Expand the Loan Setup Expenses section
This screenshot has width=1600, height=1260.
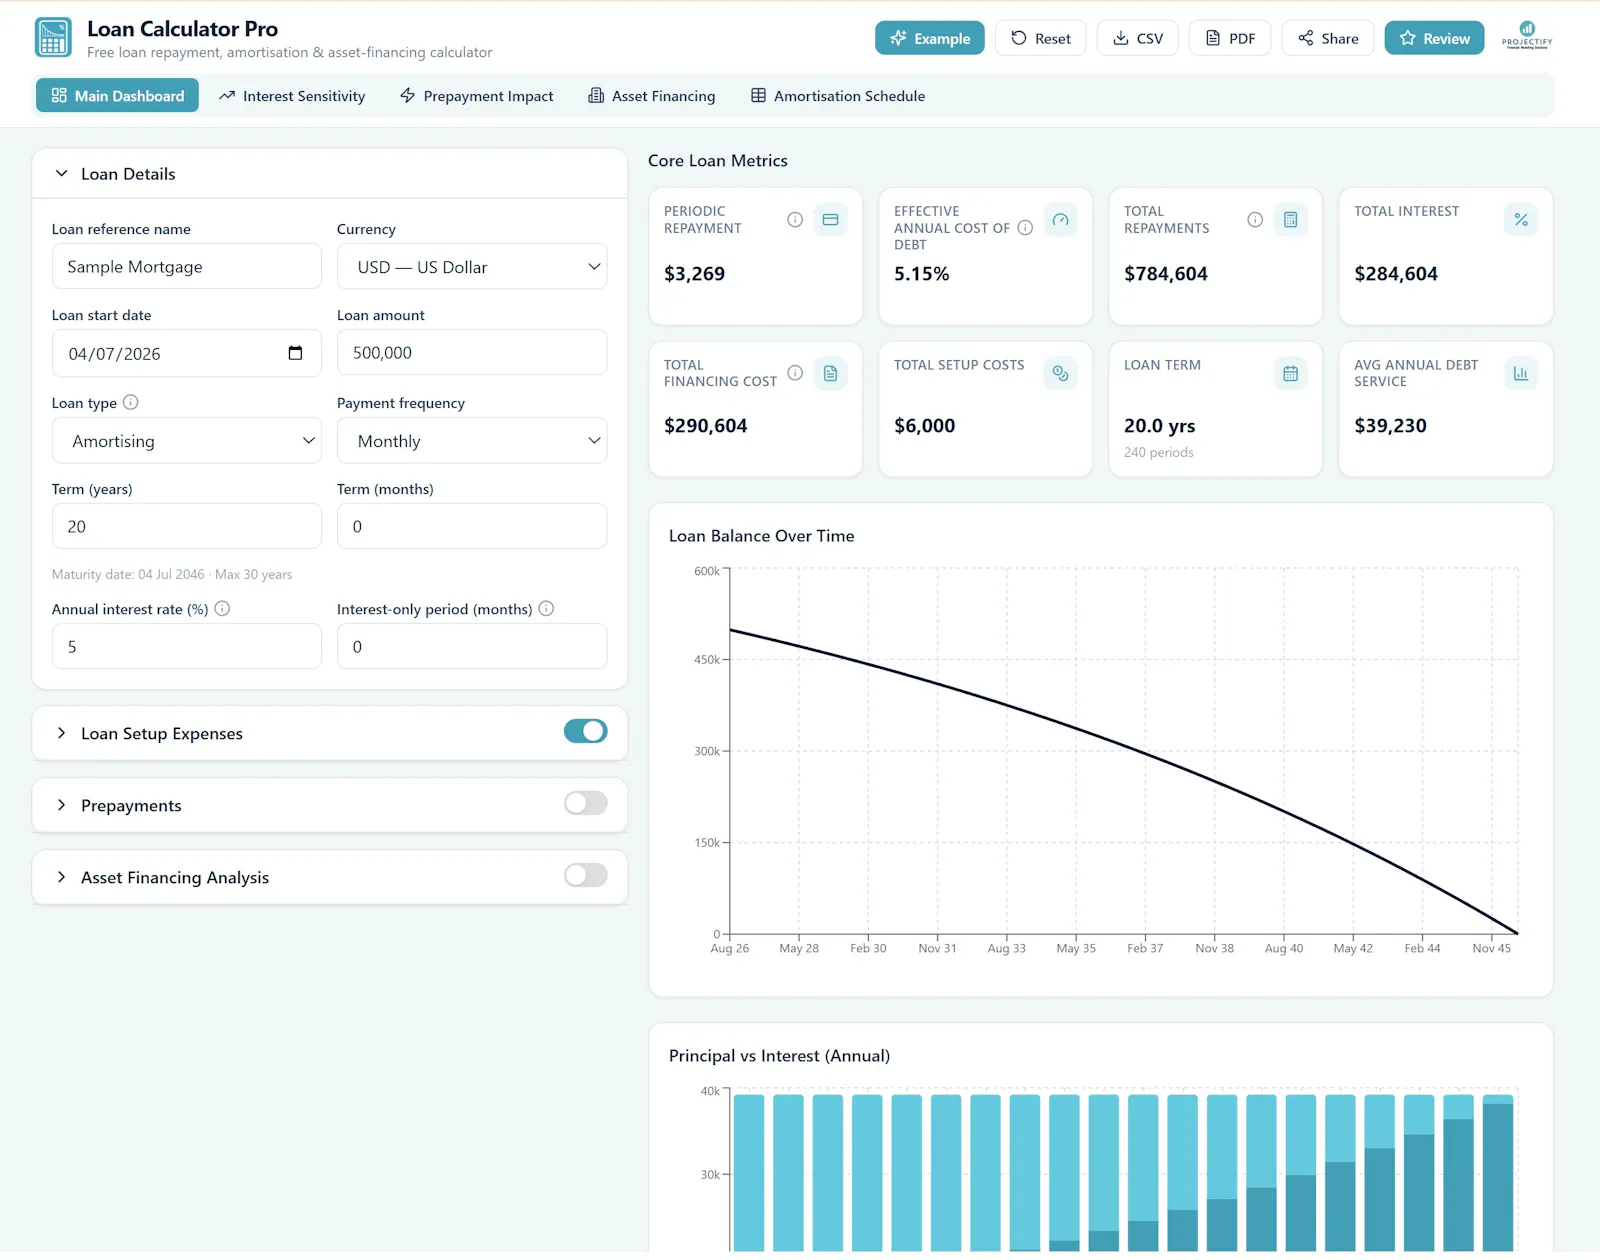coord(61,733)
